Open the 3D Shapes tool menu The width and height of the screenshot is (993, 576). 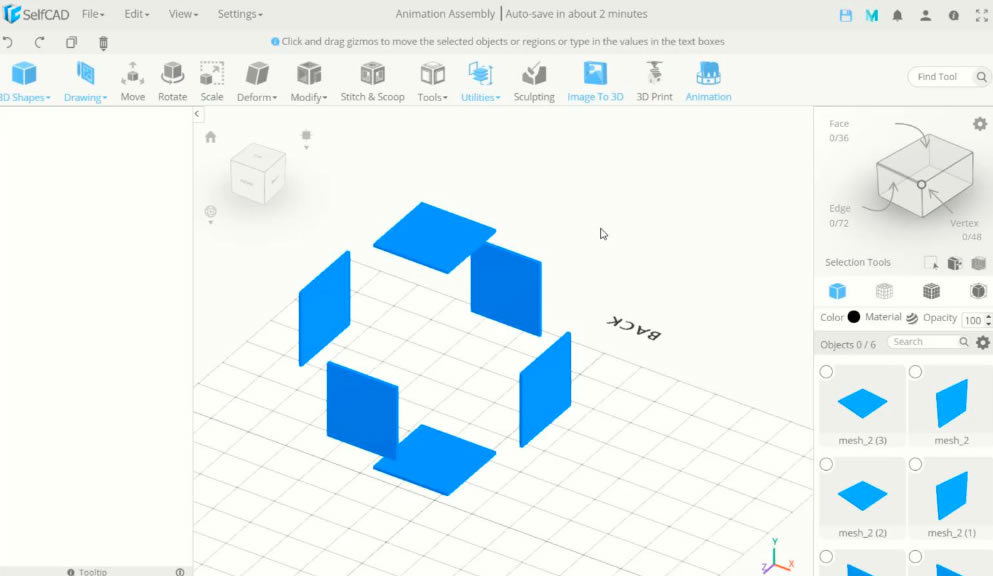tap(24, 81)
